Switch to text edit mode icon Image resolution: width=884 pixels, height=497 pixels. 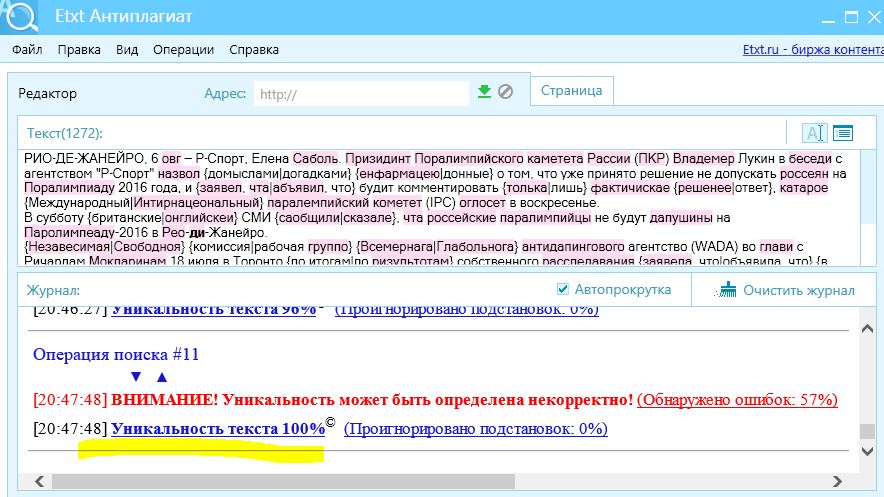(814, 133)
